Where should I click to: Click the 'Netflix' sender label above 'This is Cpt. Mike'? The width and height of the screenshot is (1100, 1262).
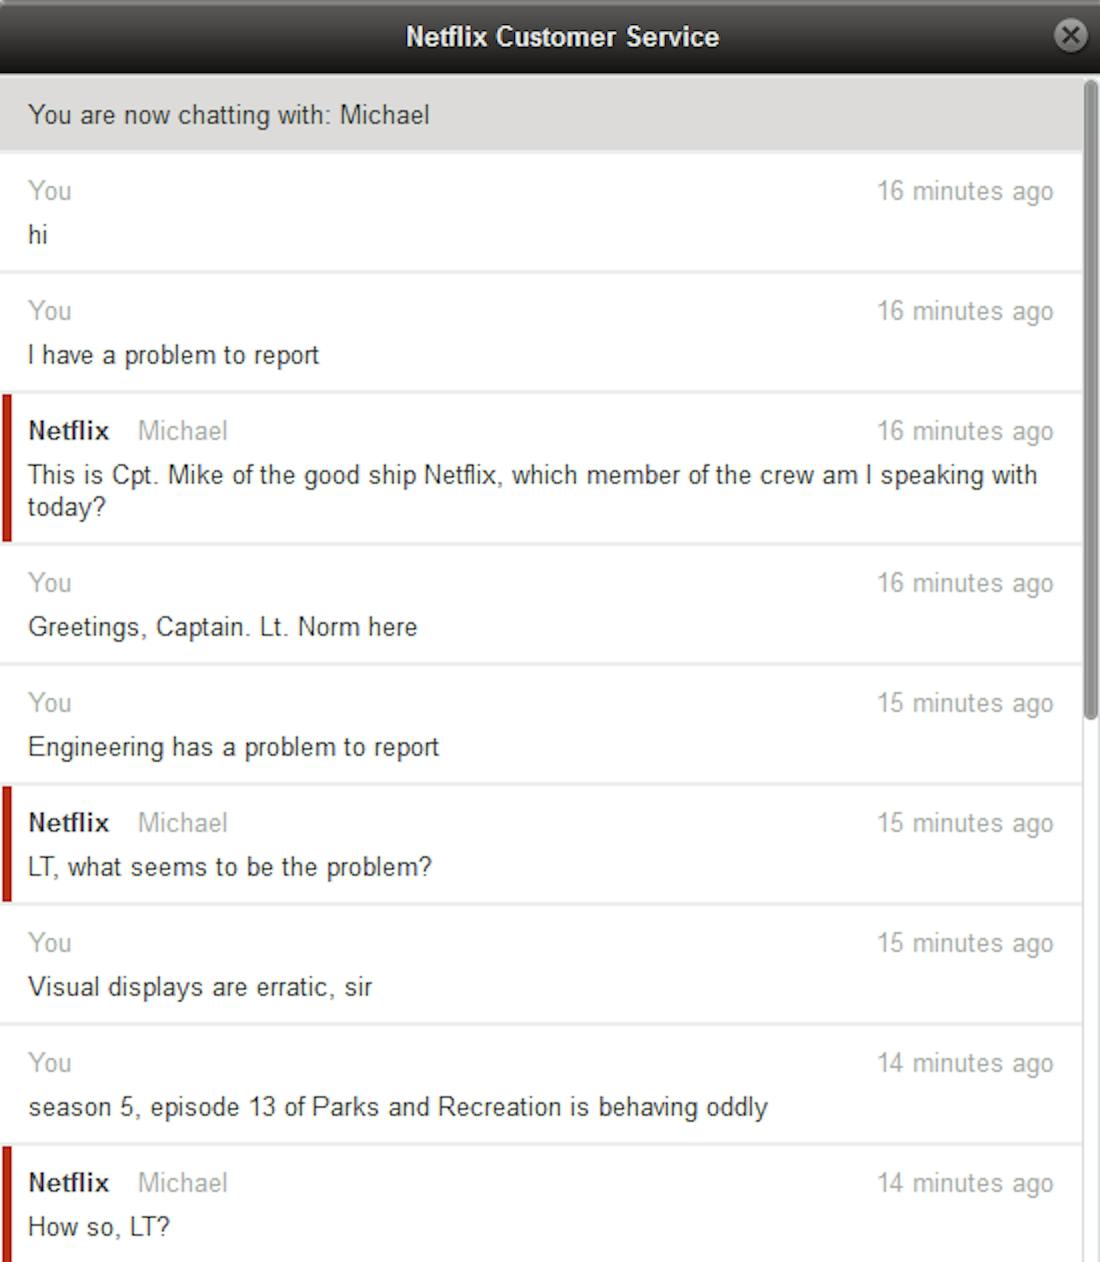point(68,431)
